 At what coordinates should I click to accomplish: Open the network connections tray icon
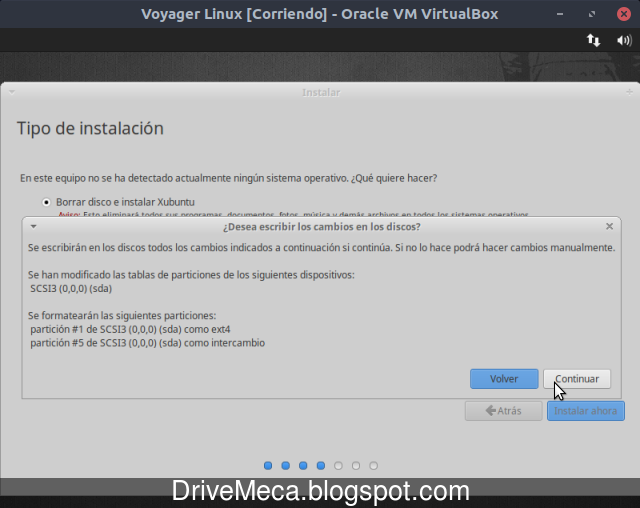(x=593, y=40)
